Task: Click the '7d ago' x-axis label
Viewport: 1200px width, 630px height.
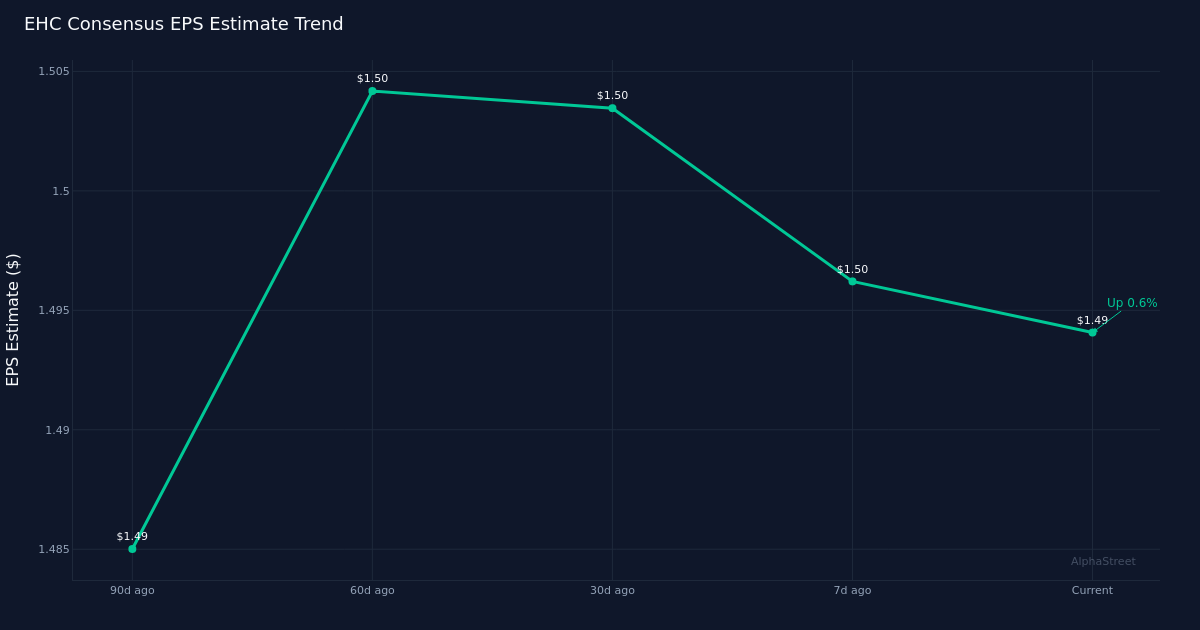Action: coord(852,590)
